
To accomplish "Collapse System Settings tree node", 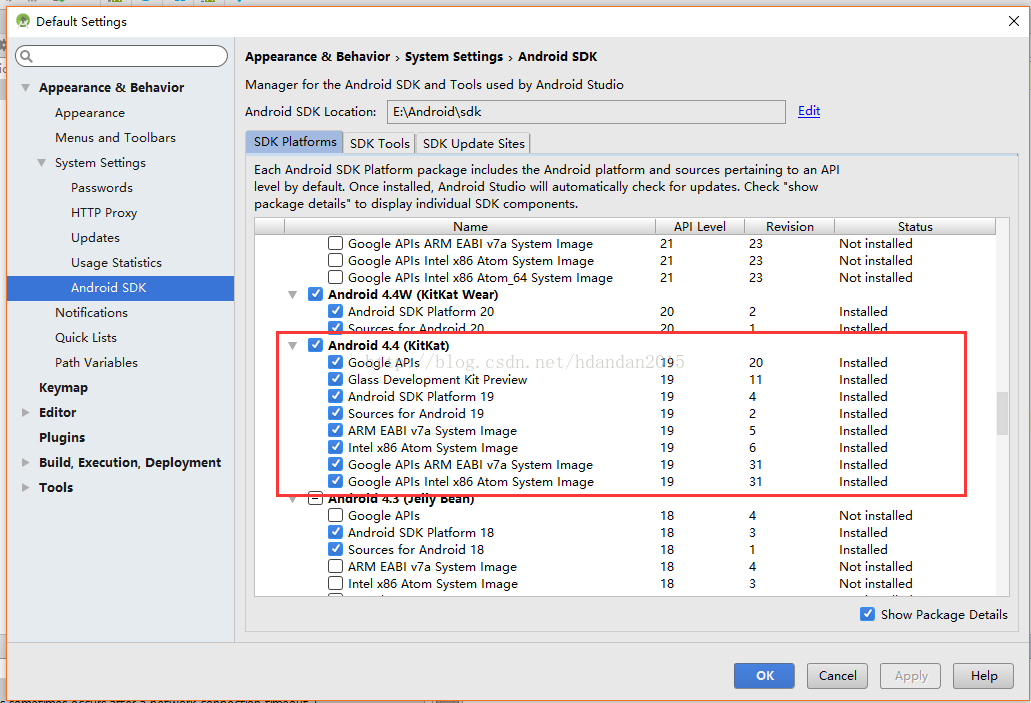I will click(41, 162).
